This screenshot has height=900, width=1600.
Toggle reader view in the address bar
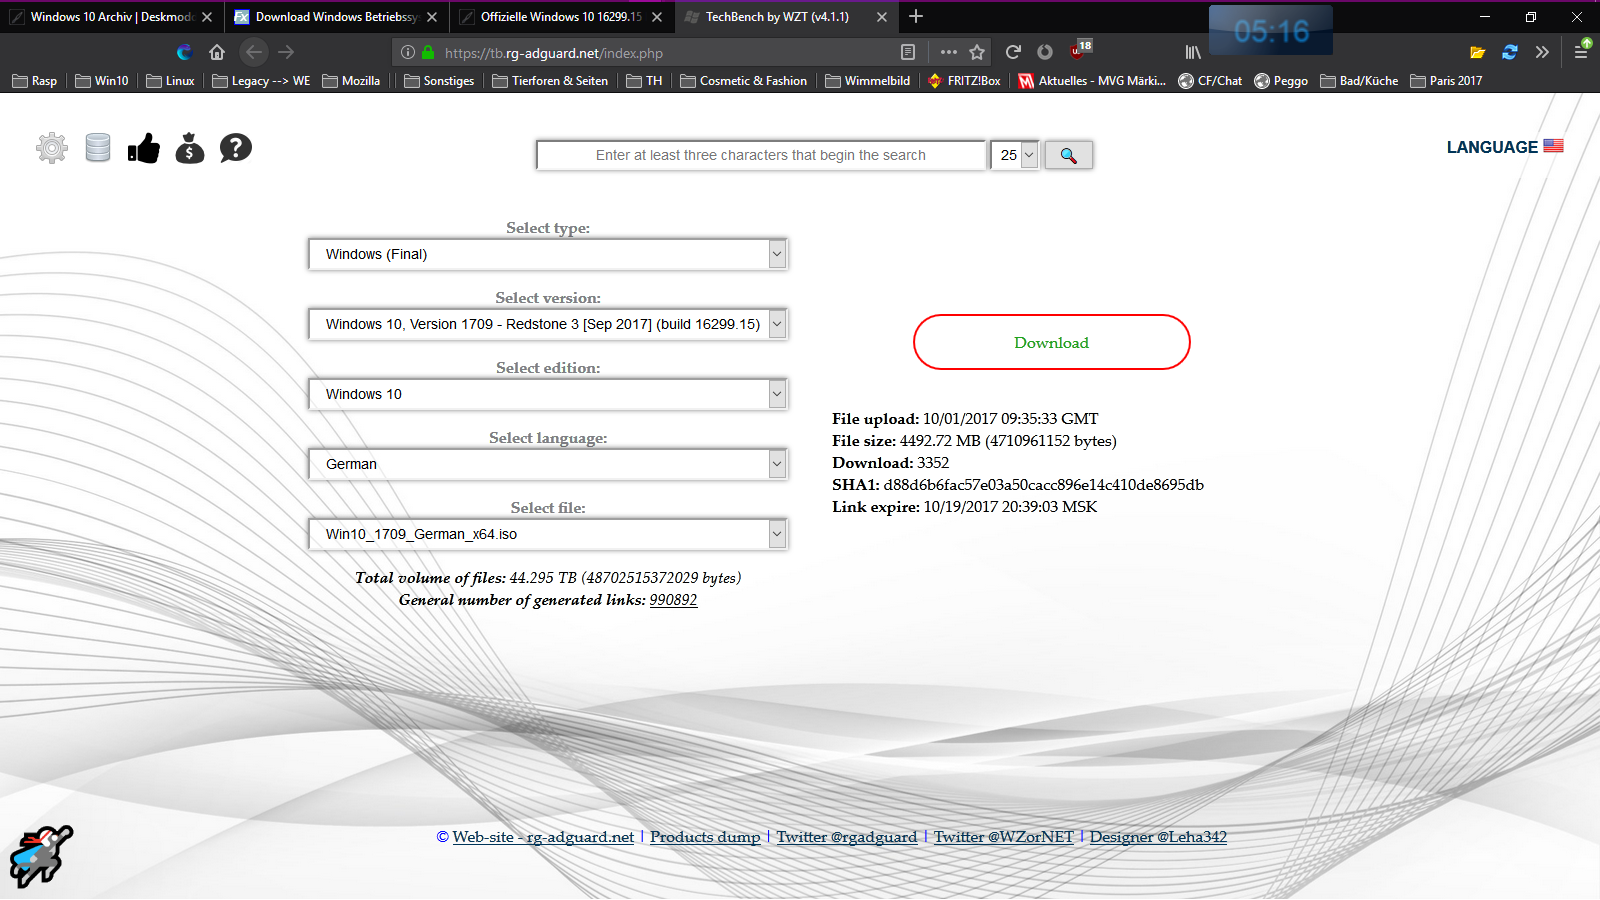point(908,52)
